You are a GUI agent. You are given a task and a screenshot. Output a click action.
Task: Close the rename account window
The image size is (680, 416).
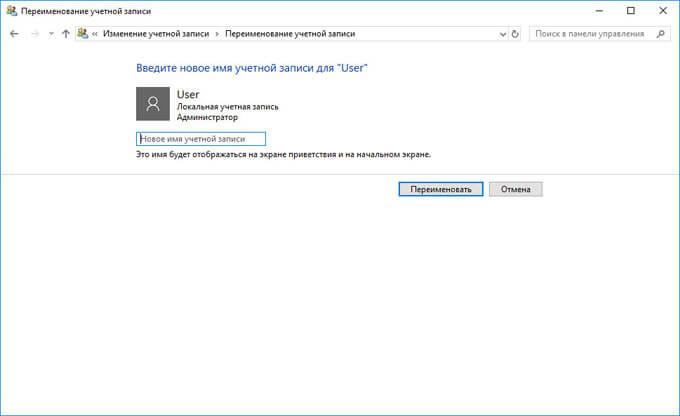[663, 11]
